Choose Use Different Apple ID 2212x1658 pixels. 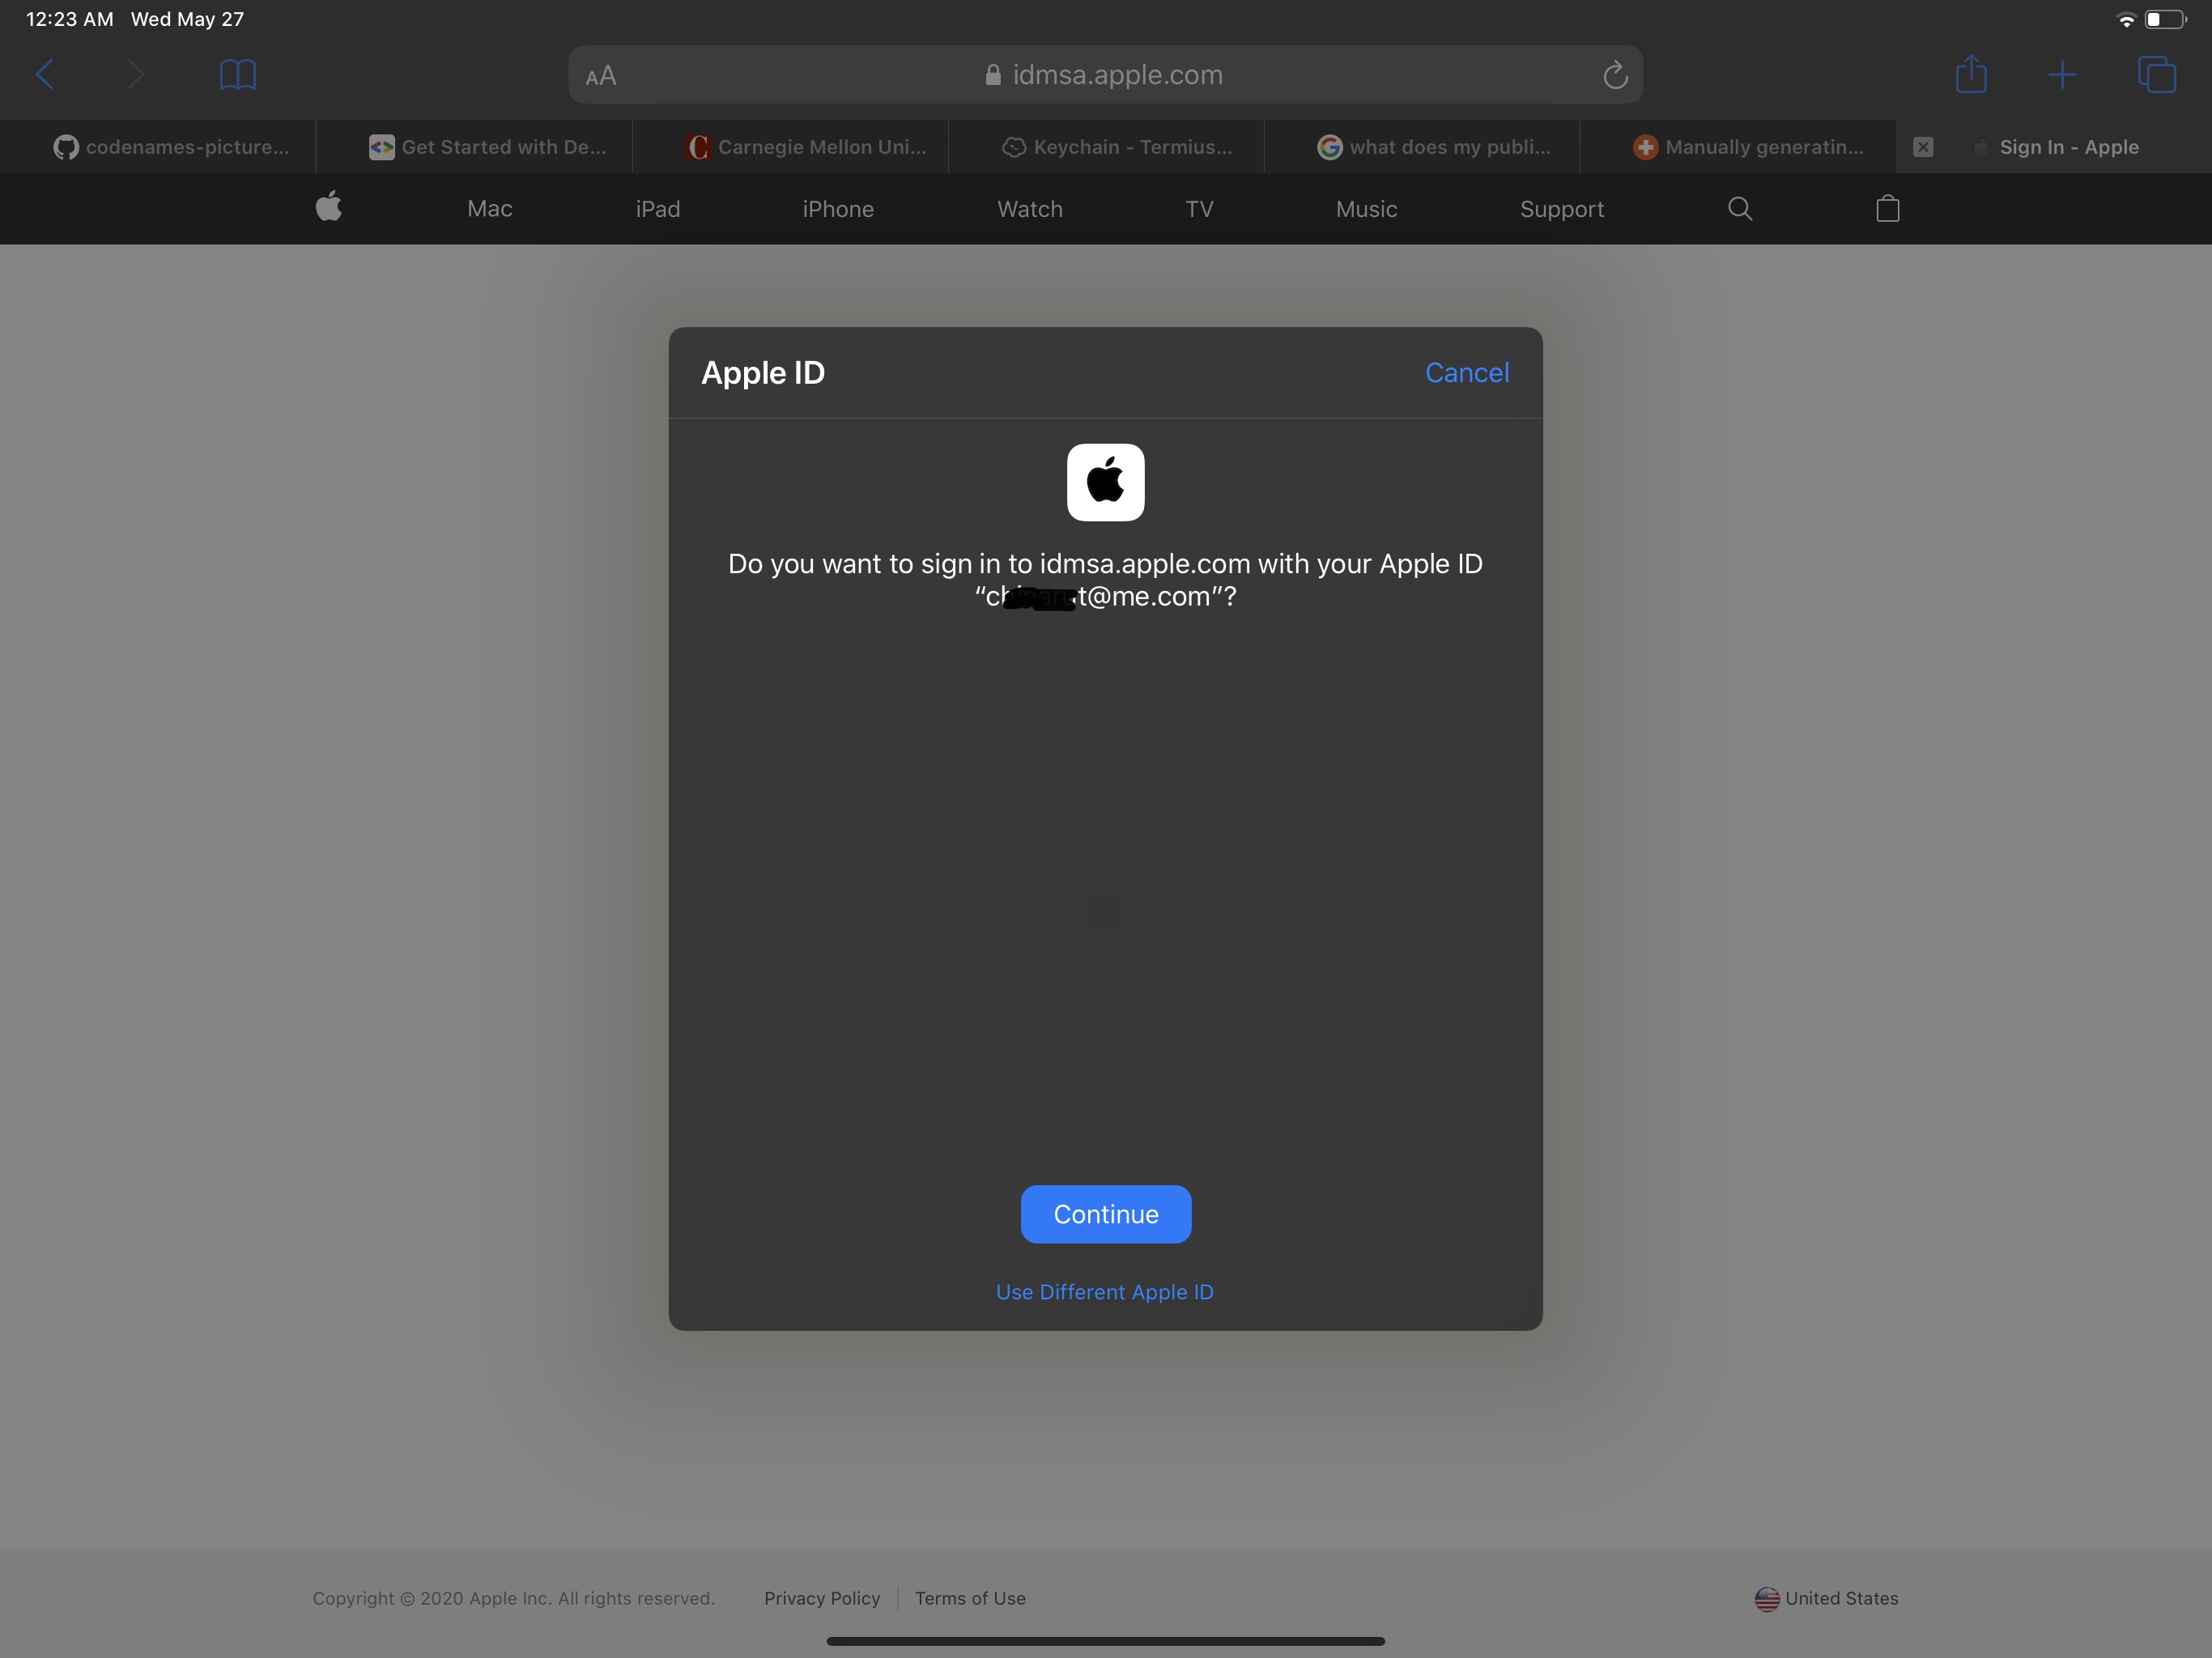click(x=1104, y=1291)
